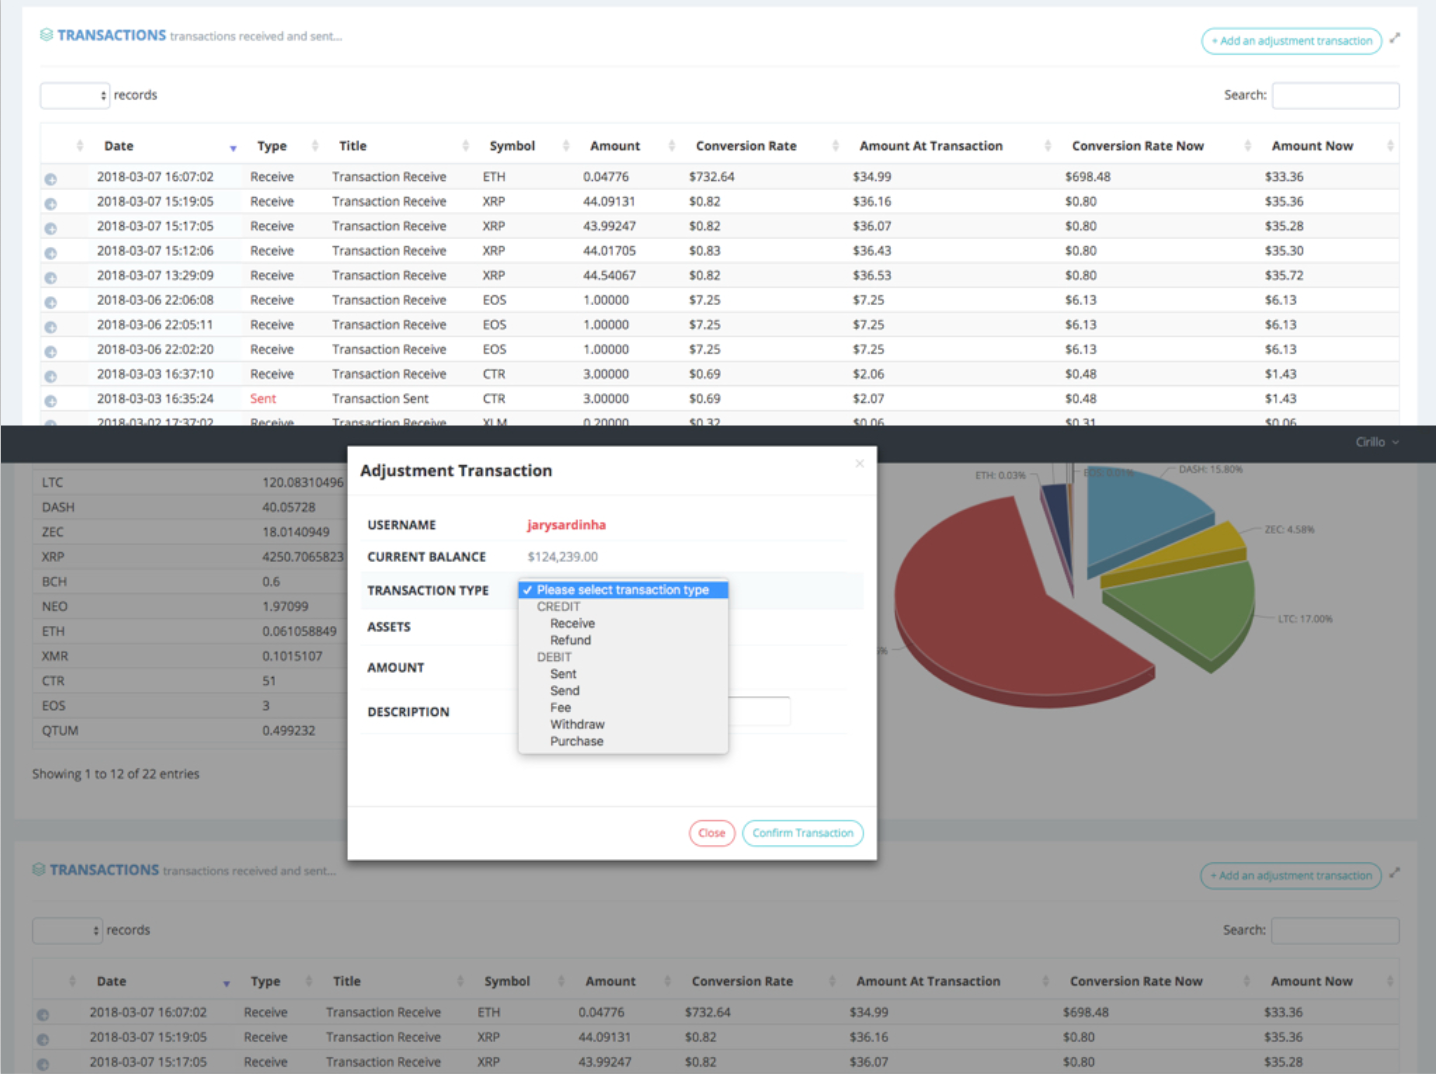Select the highlighted 'Please select transaction type' option
This screenshot has width=1436, height=1074.
[622, 590]
